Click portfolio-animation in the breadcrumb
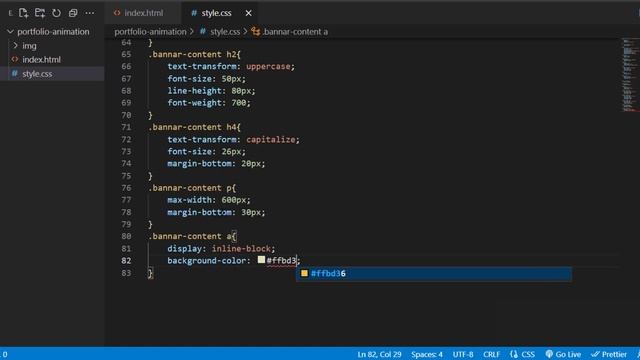Viewport: 640px width, 360px height. (x=150, y=32)
